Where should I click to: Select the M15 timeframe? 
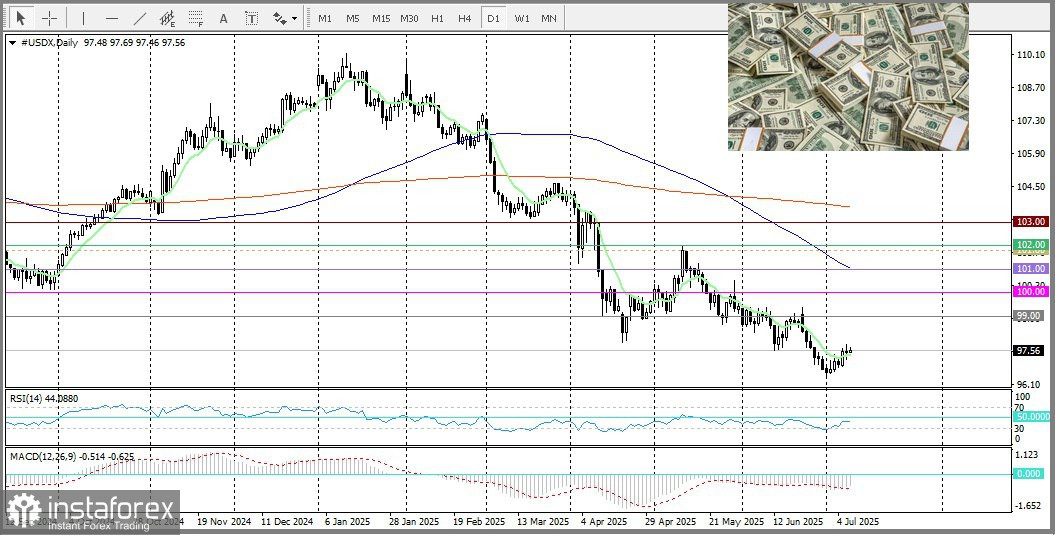click(380, 18)
